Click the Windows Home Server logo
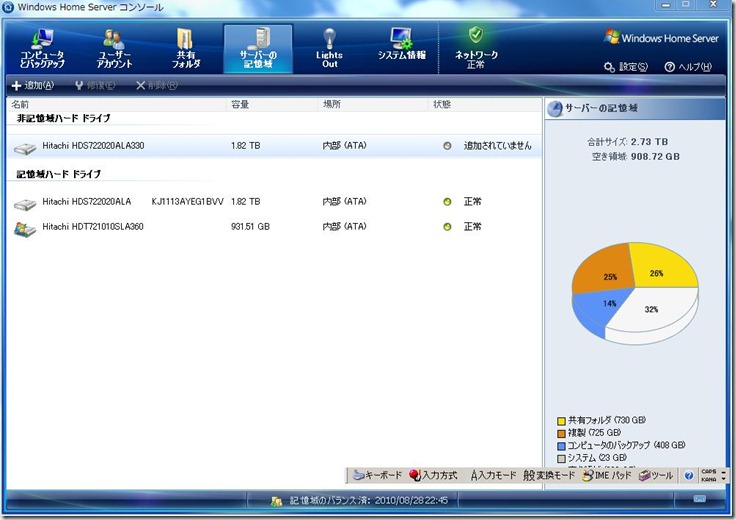Image resolution: width=736 pixels, height=520 pixels. [661, 38]
